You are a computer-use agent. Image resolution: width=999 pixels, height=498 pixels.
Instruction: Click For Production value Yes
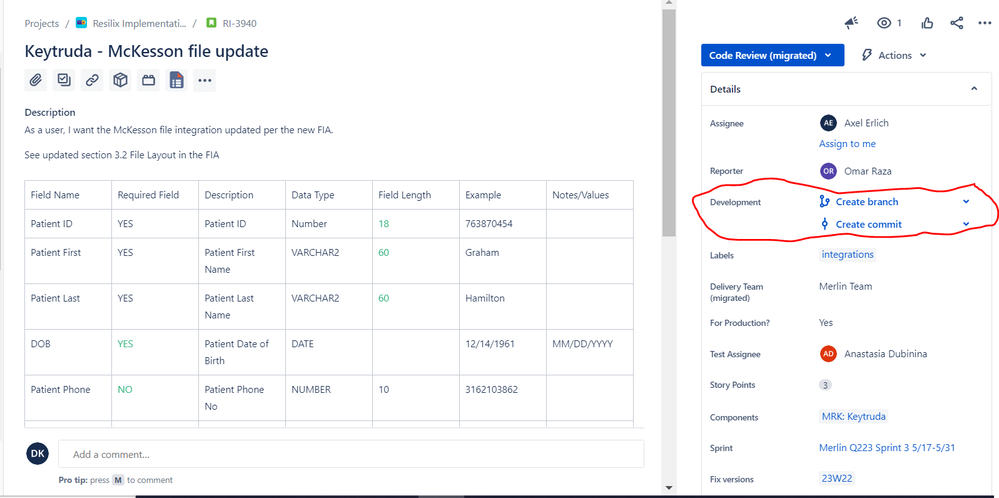point(826,323)
